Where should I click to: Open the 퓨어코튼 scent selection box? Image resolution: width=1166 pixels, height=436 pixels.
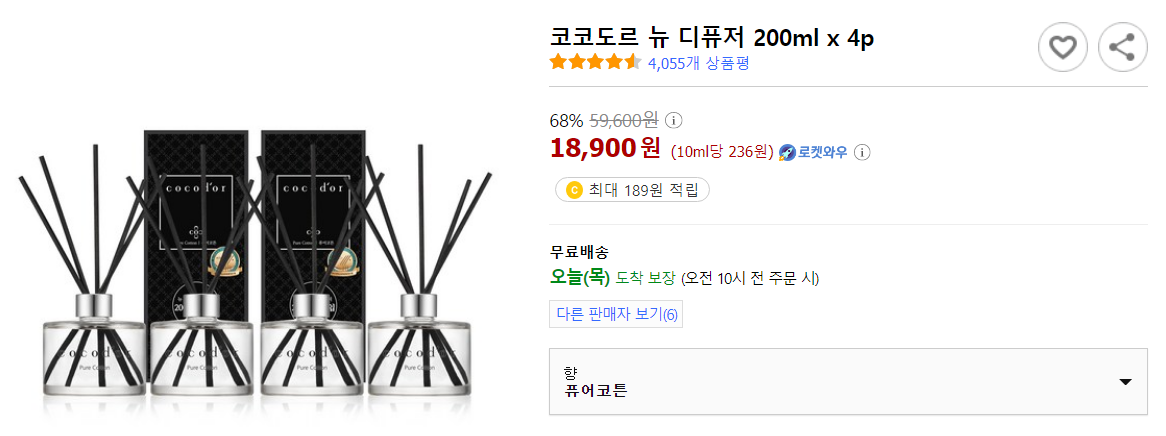[848, 382]
